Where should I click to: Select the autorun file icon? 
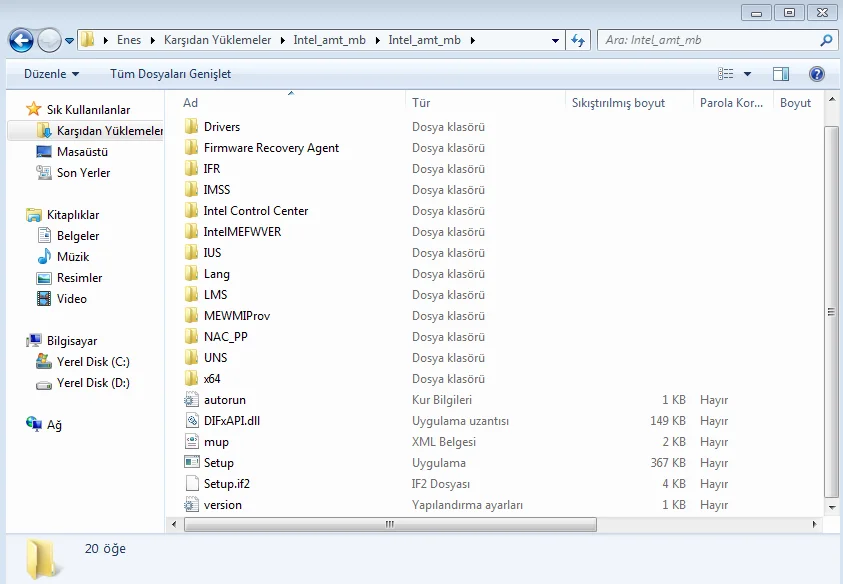coord(191,400)
